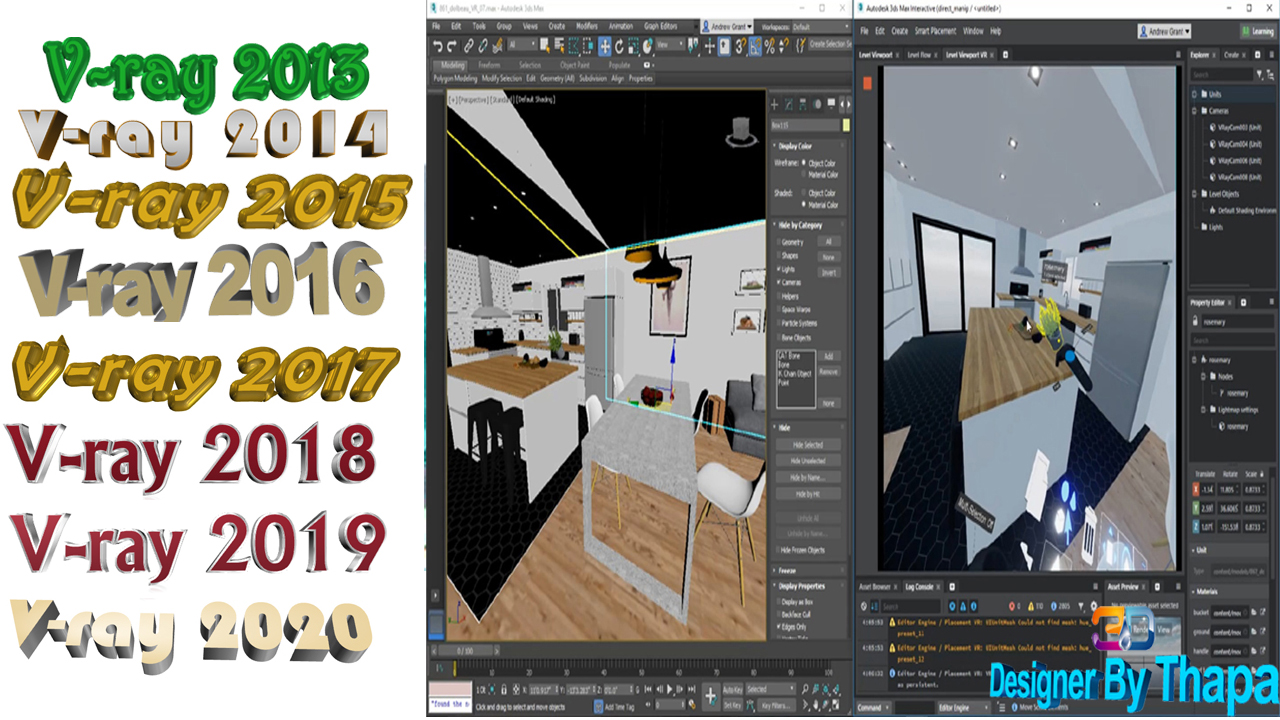Activate the Select and Rotate tool
Image resolution: width=1280 pixels, height=720 pixels.
(619, 46)
